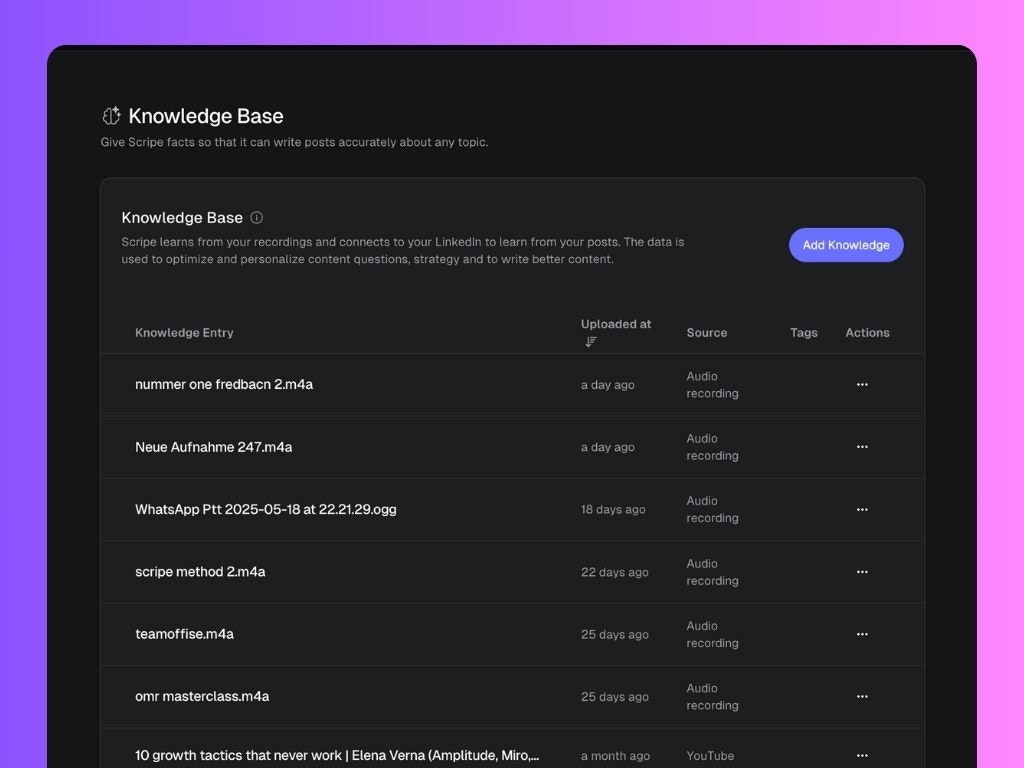The image size is (1024, 768).
Task: Click the Source column header
Action: pyautogui.click(x=707, y=332)
